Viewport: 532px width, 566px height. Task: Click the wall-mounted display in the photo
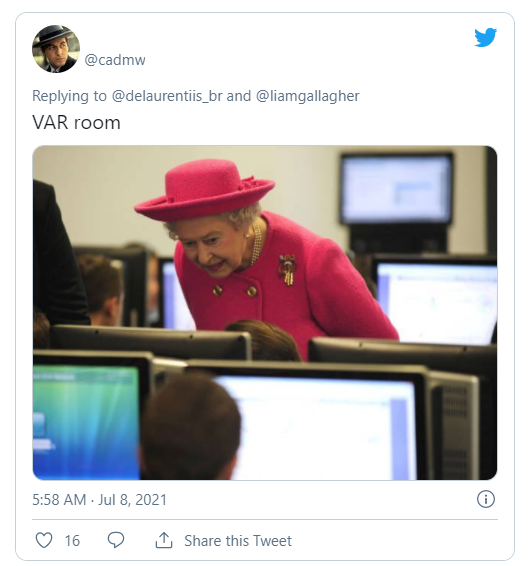[396, 189]
